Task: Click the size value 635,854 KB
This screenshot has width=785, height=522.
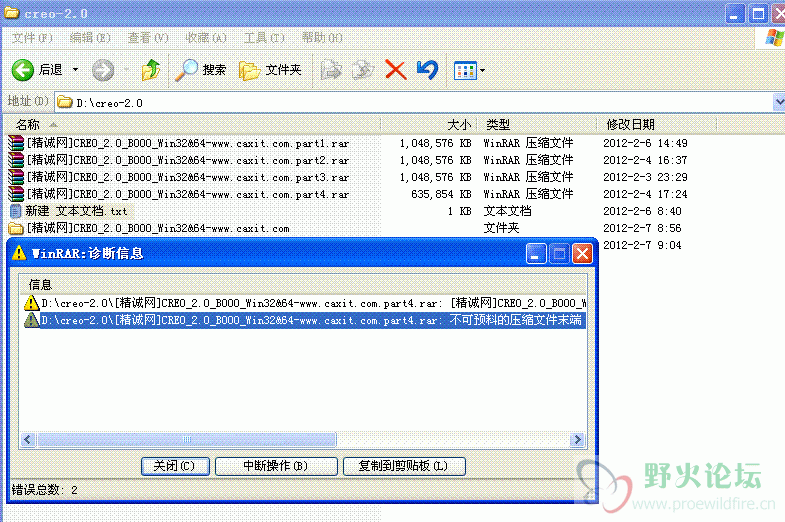Action: [x=441, y=194]
